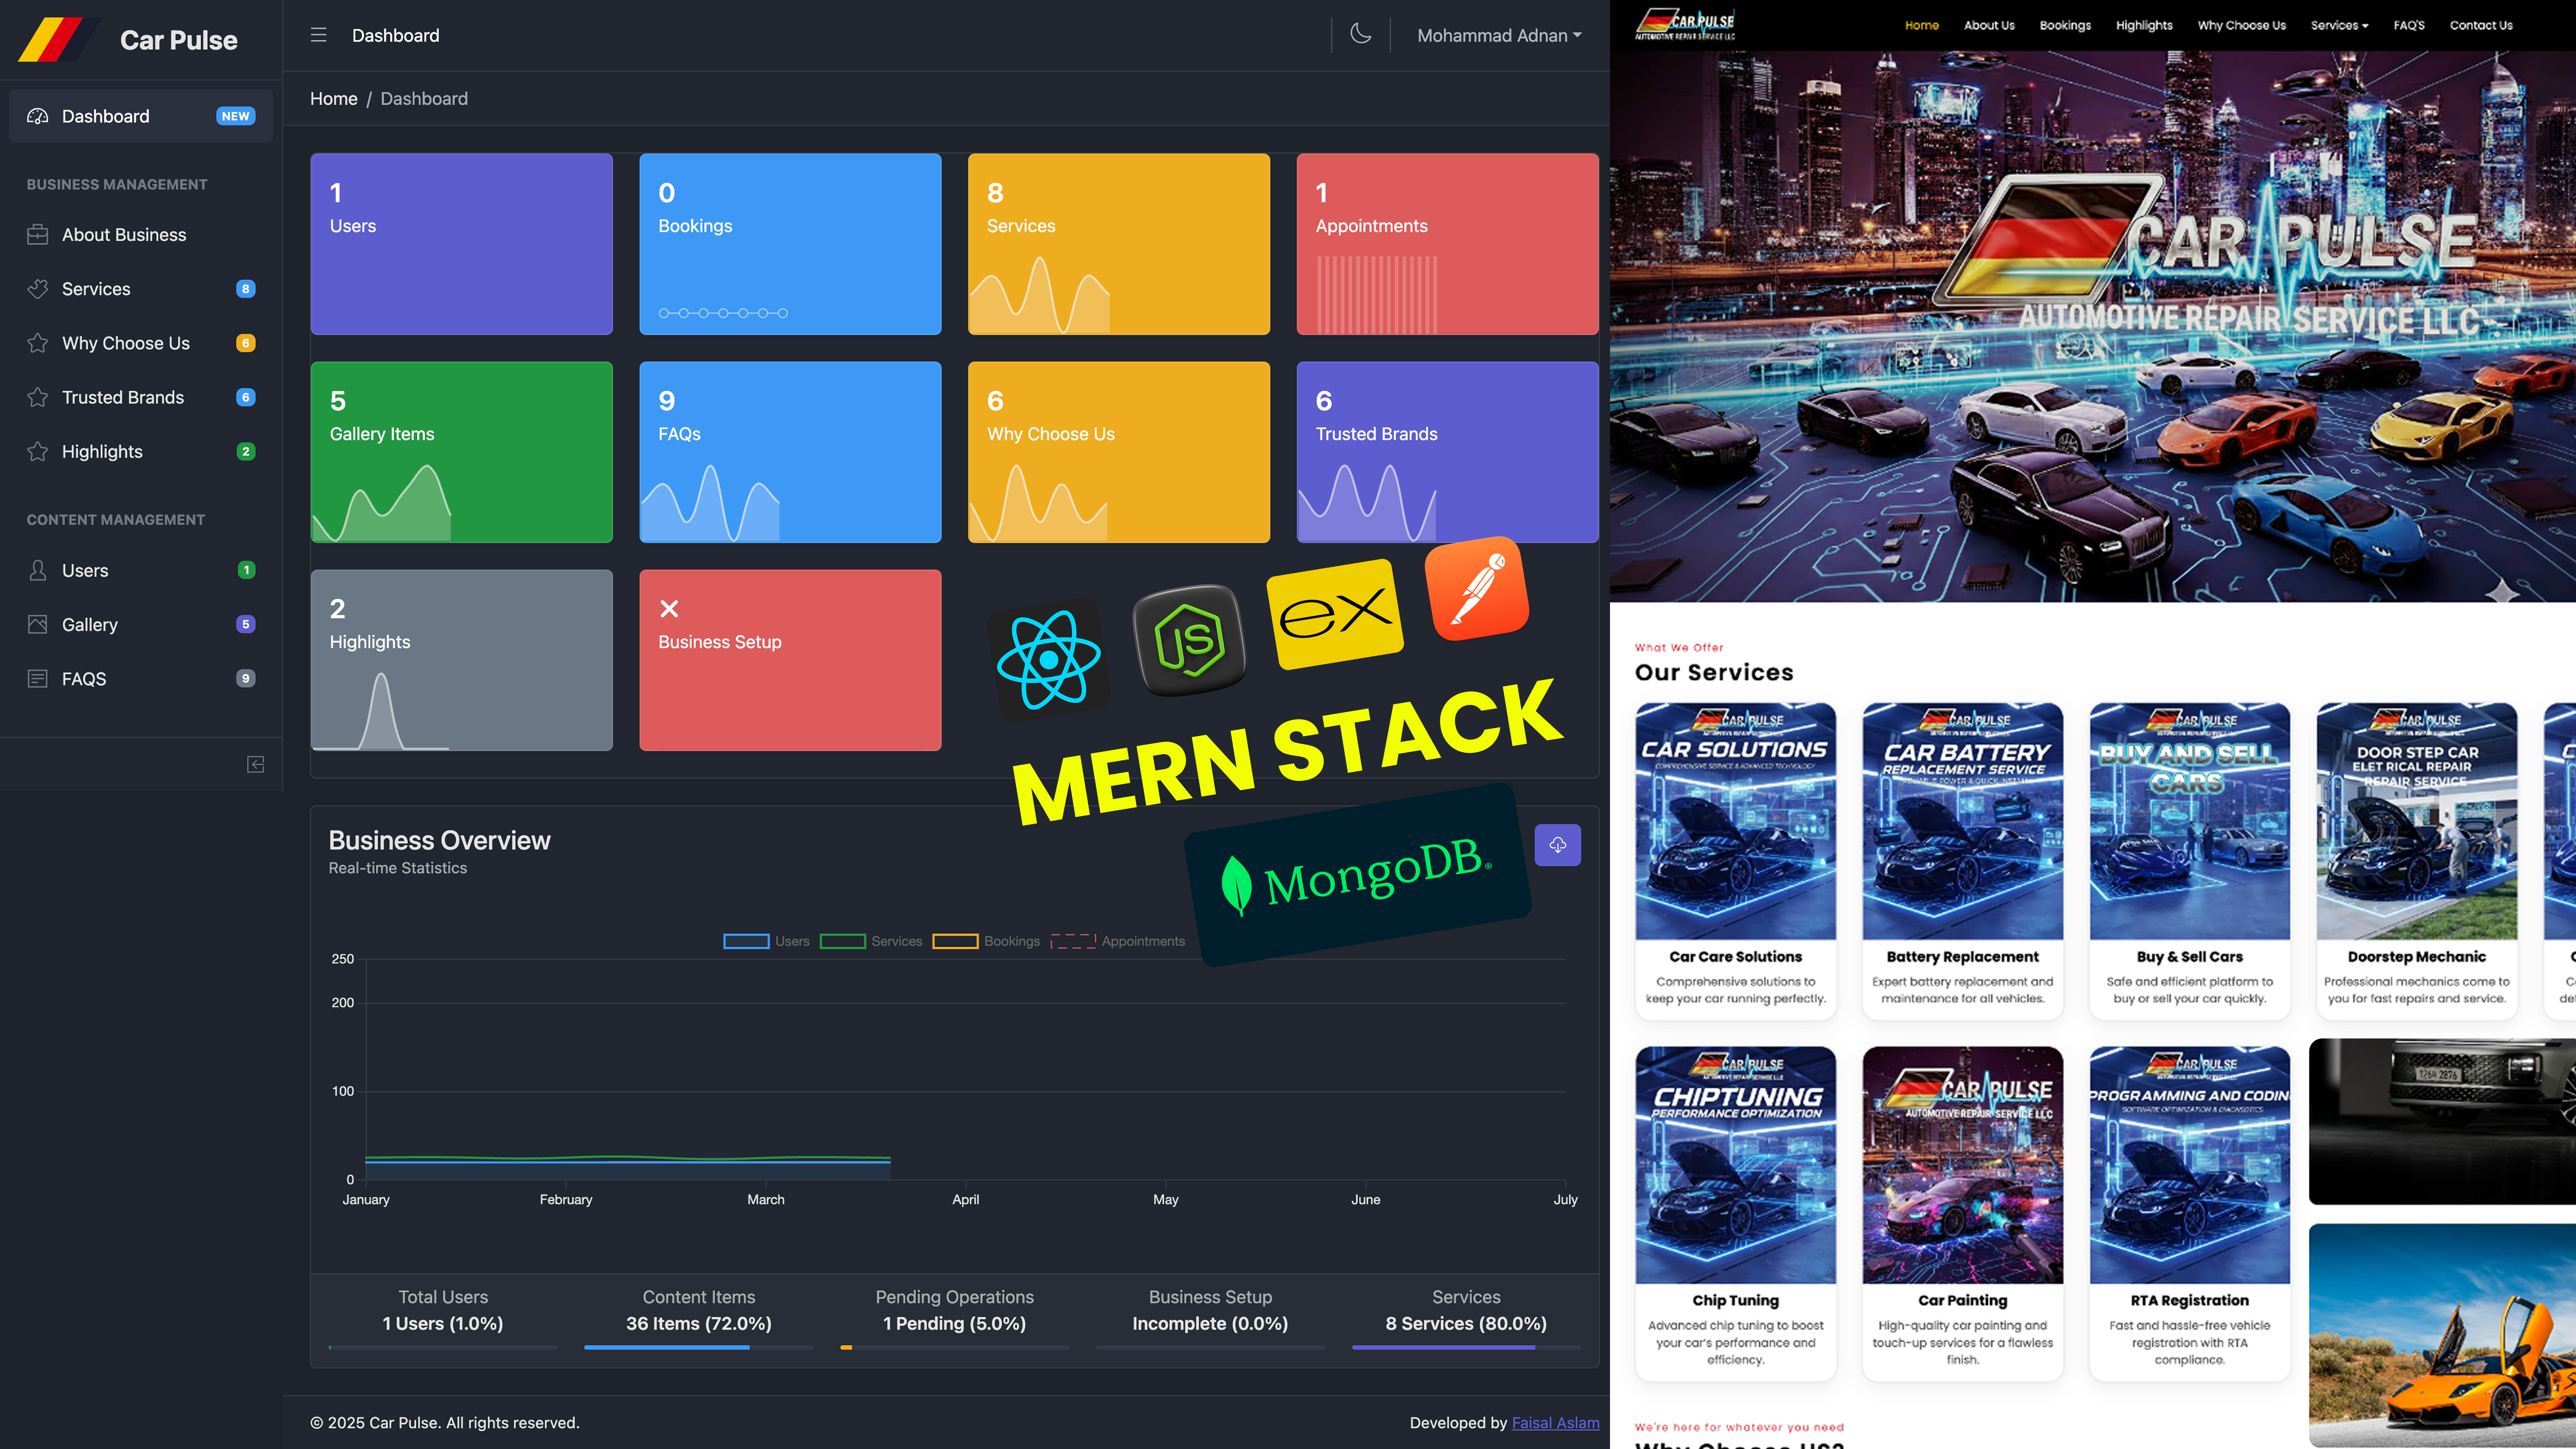The height and width of the screenshot is (1449, 2576).
Task: Click the red Business Setup card
Action: click(790, 660)
